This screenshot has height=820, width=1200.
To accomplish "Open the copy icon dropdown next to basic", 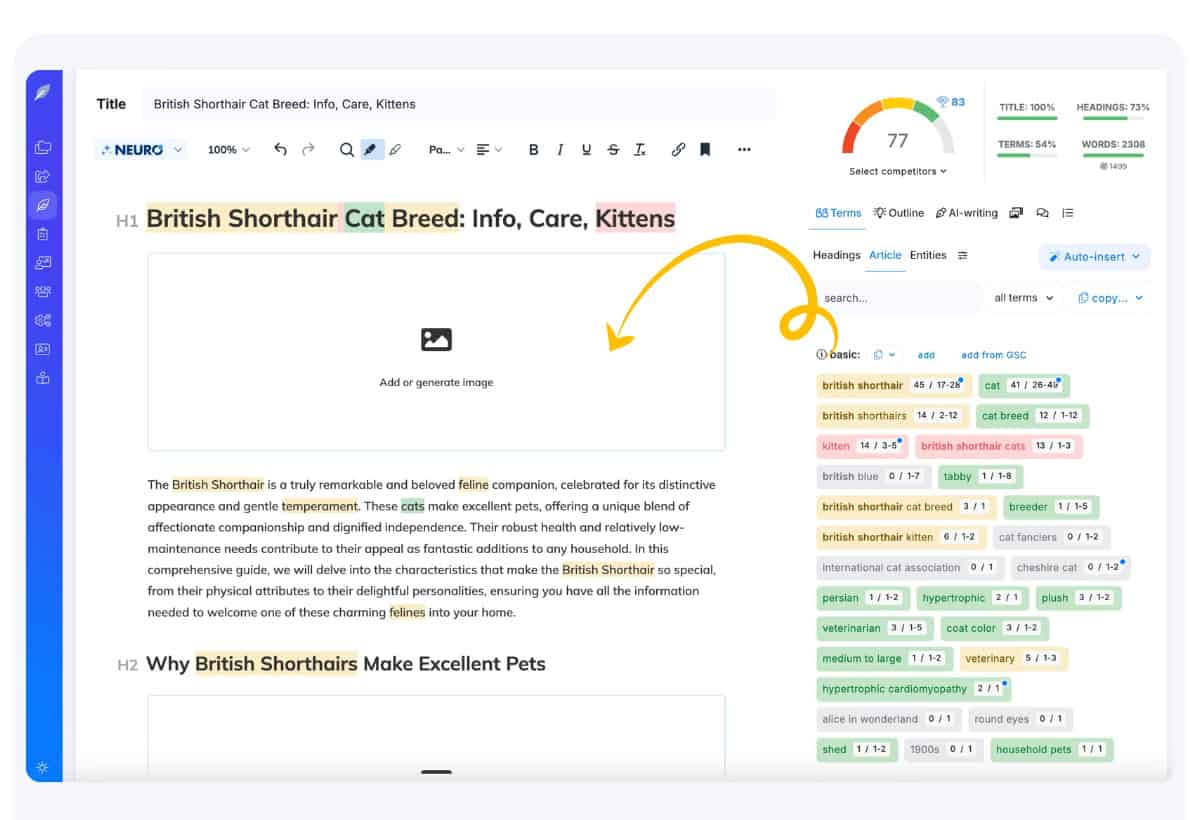I will tap(884, 354).
